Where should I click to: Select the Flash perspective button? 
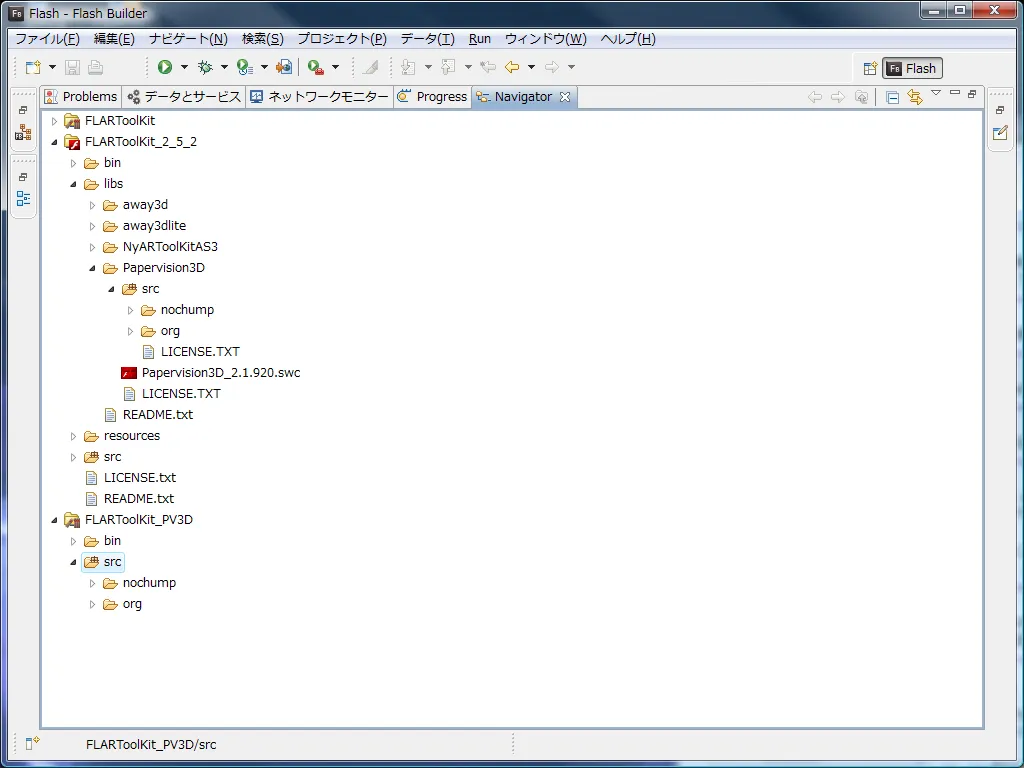(912, 69)
